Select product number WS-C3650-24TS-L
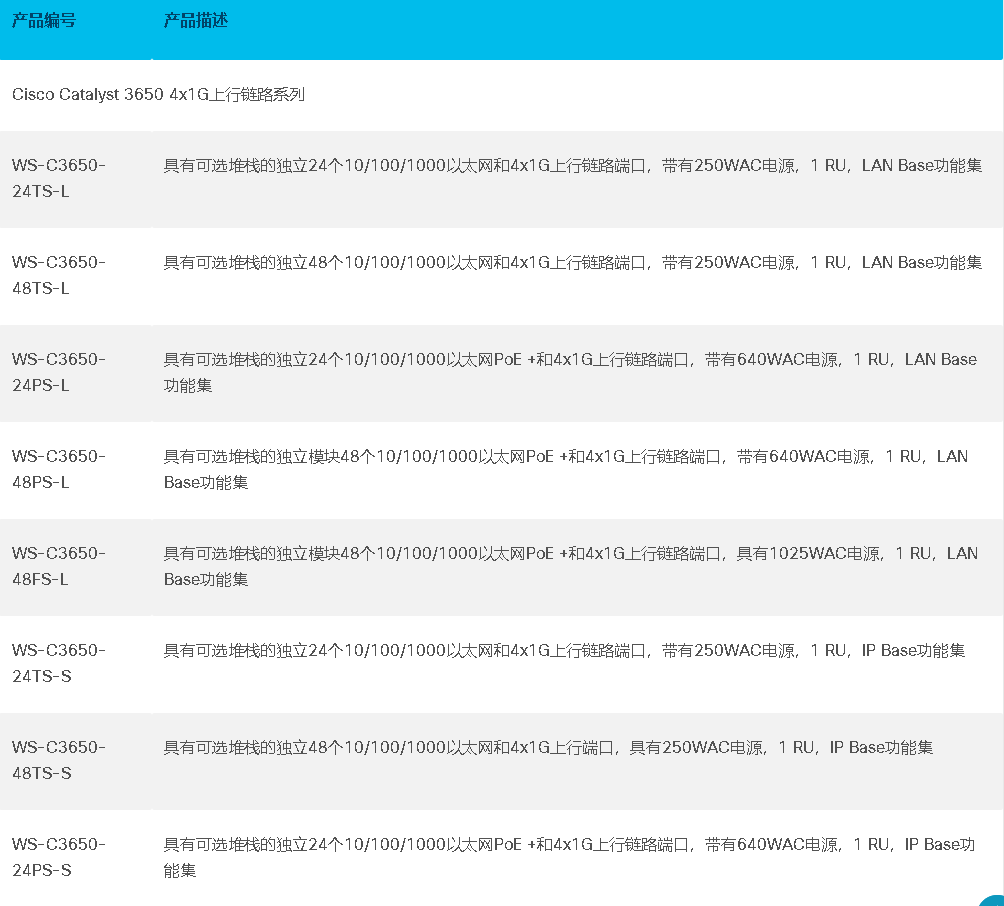This screenshot has height=906, width=1004. pyautogui.click(x=59, y=178)
